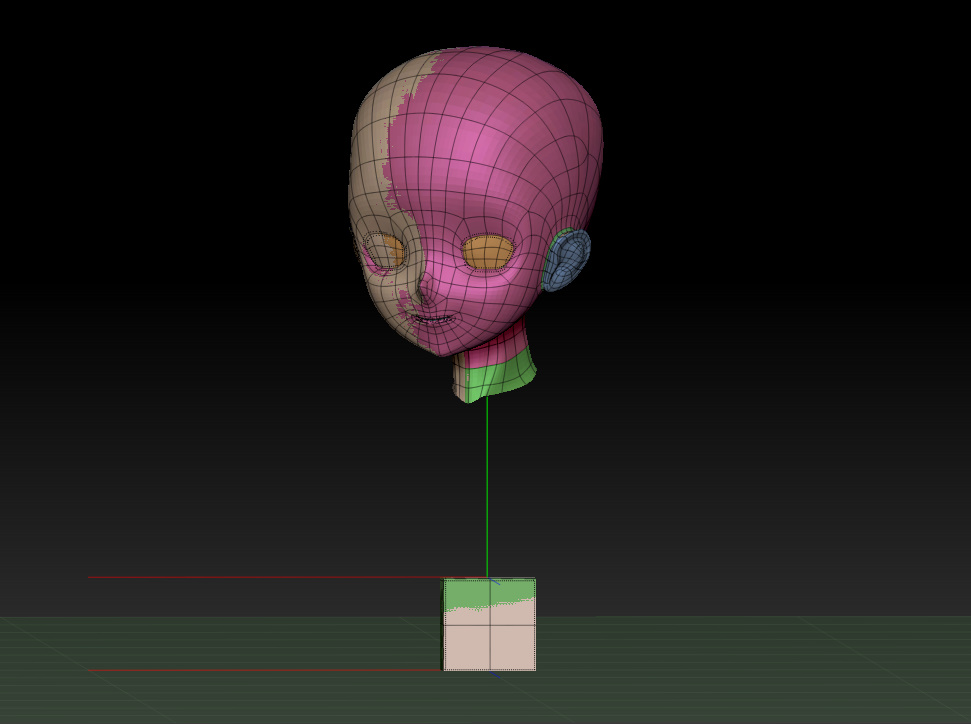Select the beige lower part of the cube
Image resolution: width=971 pixels, height=724 pixels.
(x=490, y=645)
